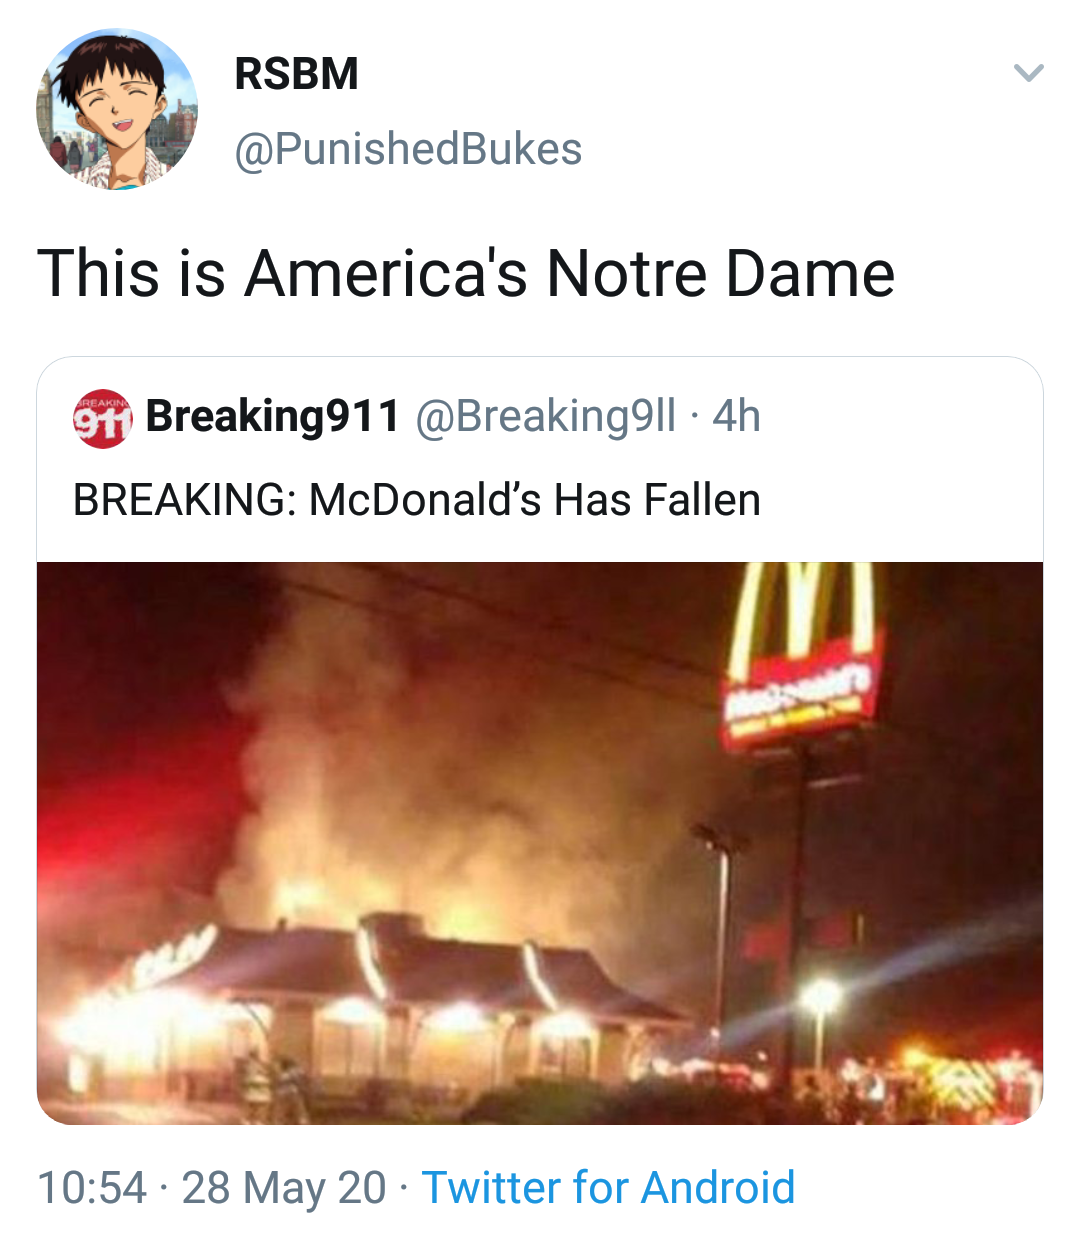The image size is (1073, 1247).
Task: Click the @Breaking9ll handle in quote
Action: tap(545, 416)
